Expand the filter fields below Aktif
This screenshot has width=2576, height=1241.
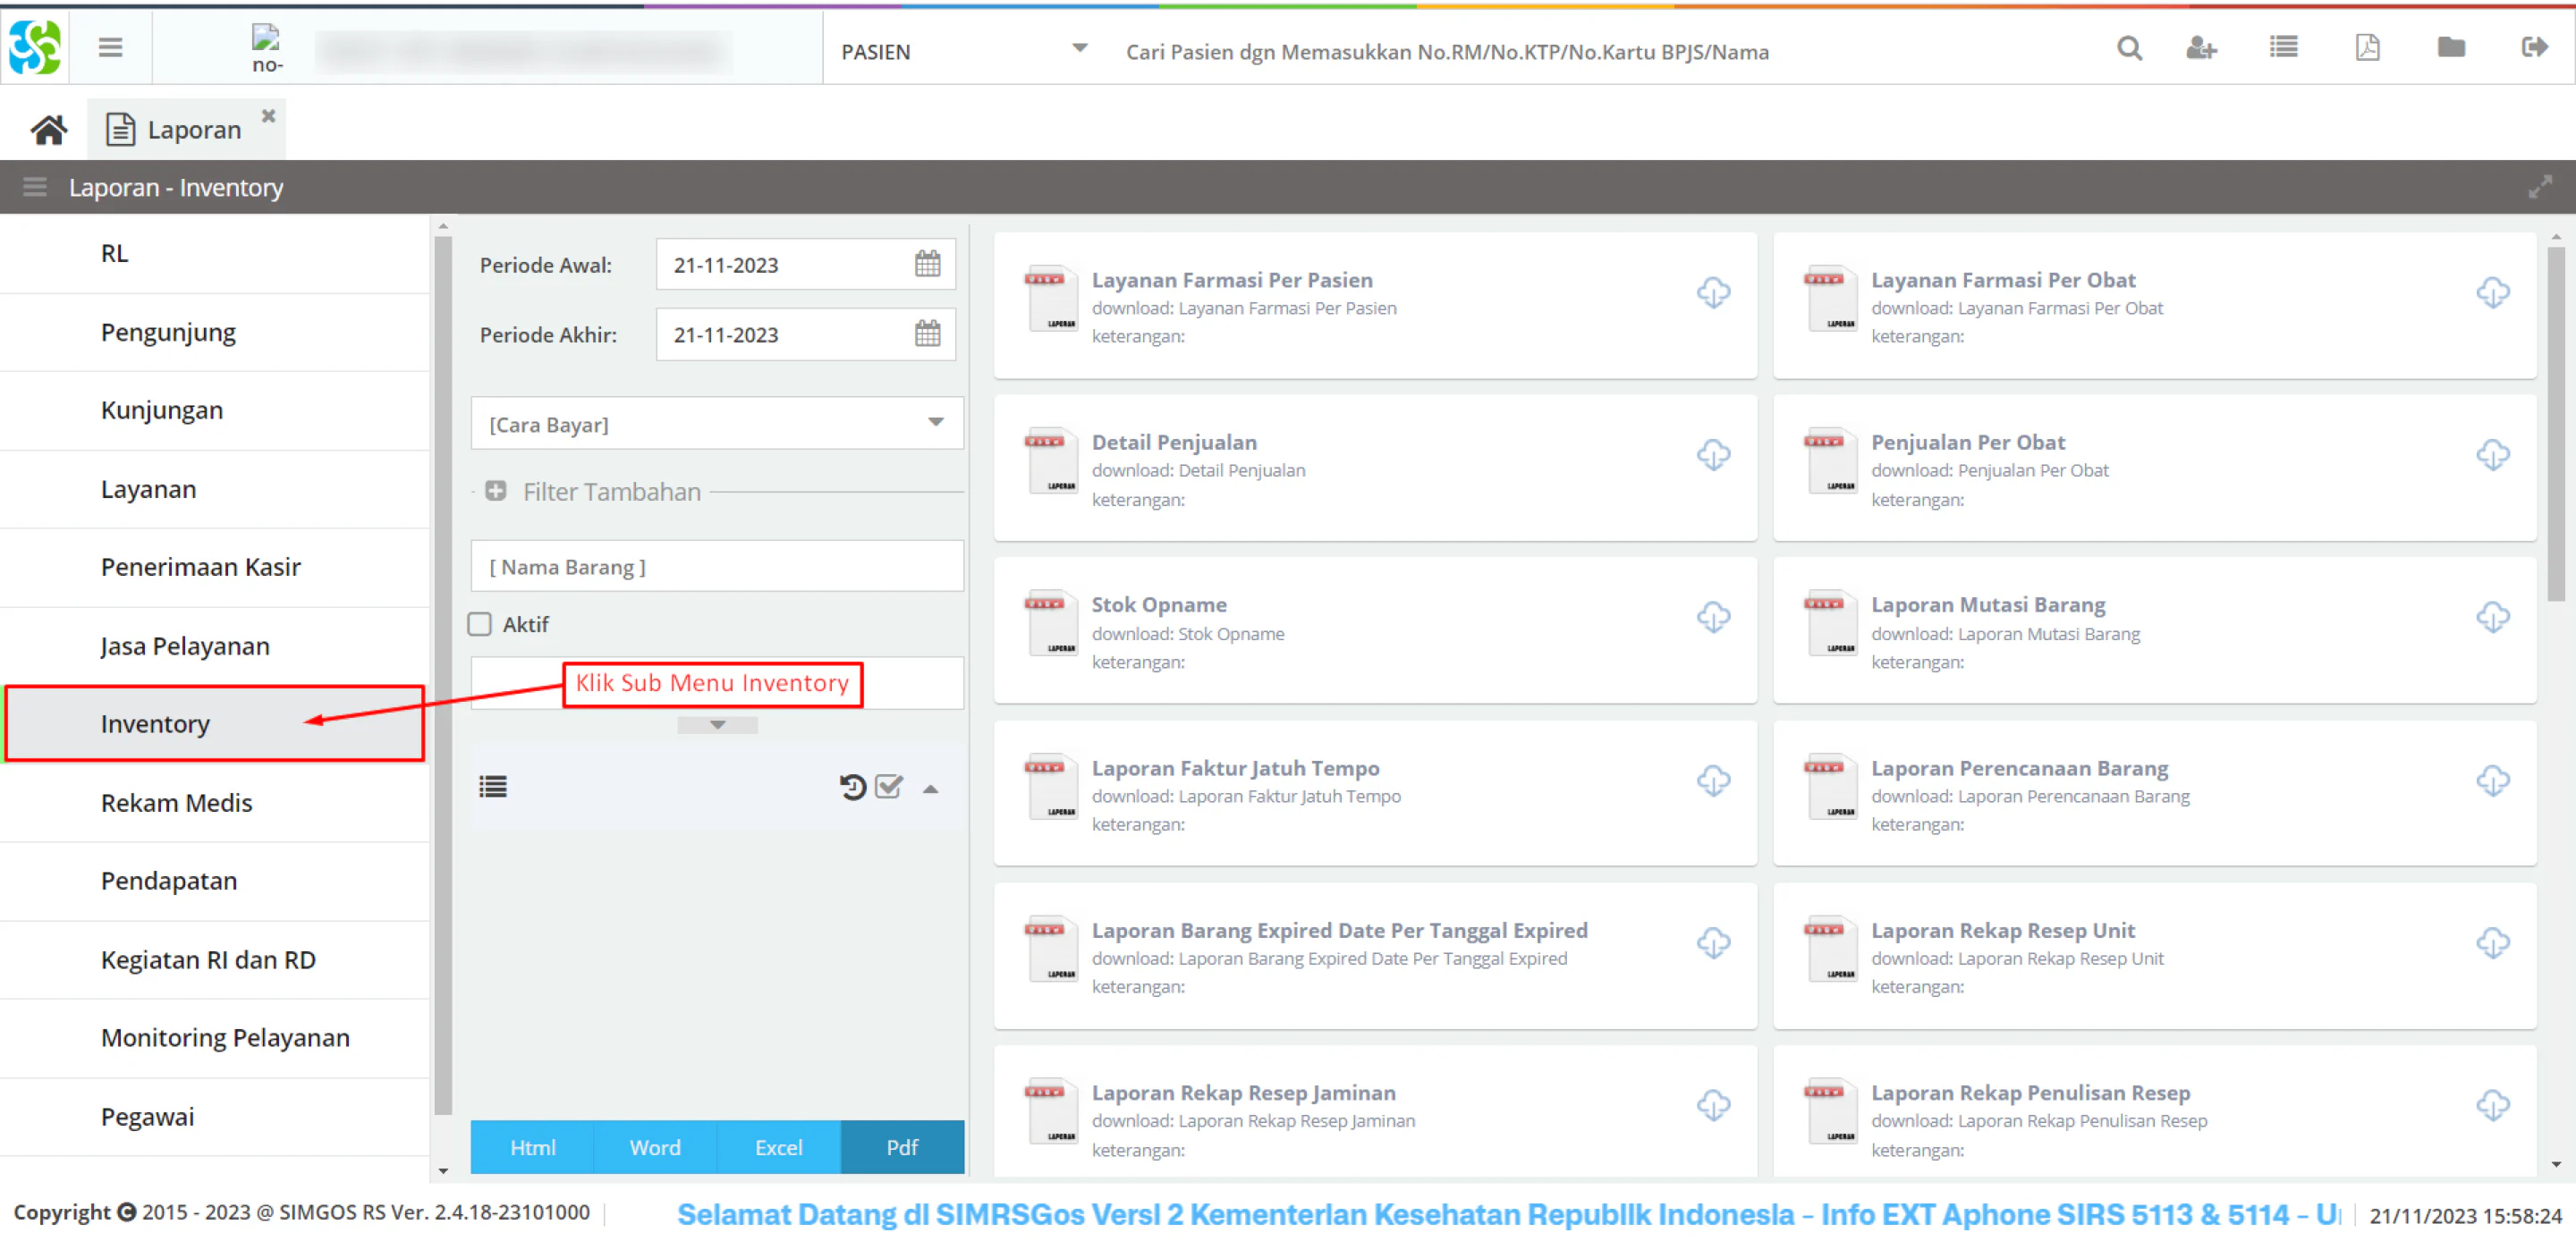(x=717, y=725)
